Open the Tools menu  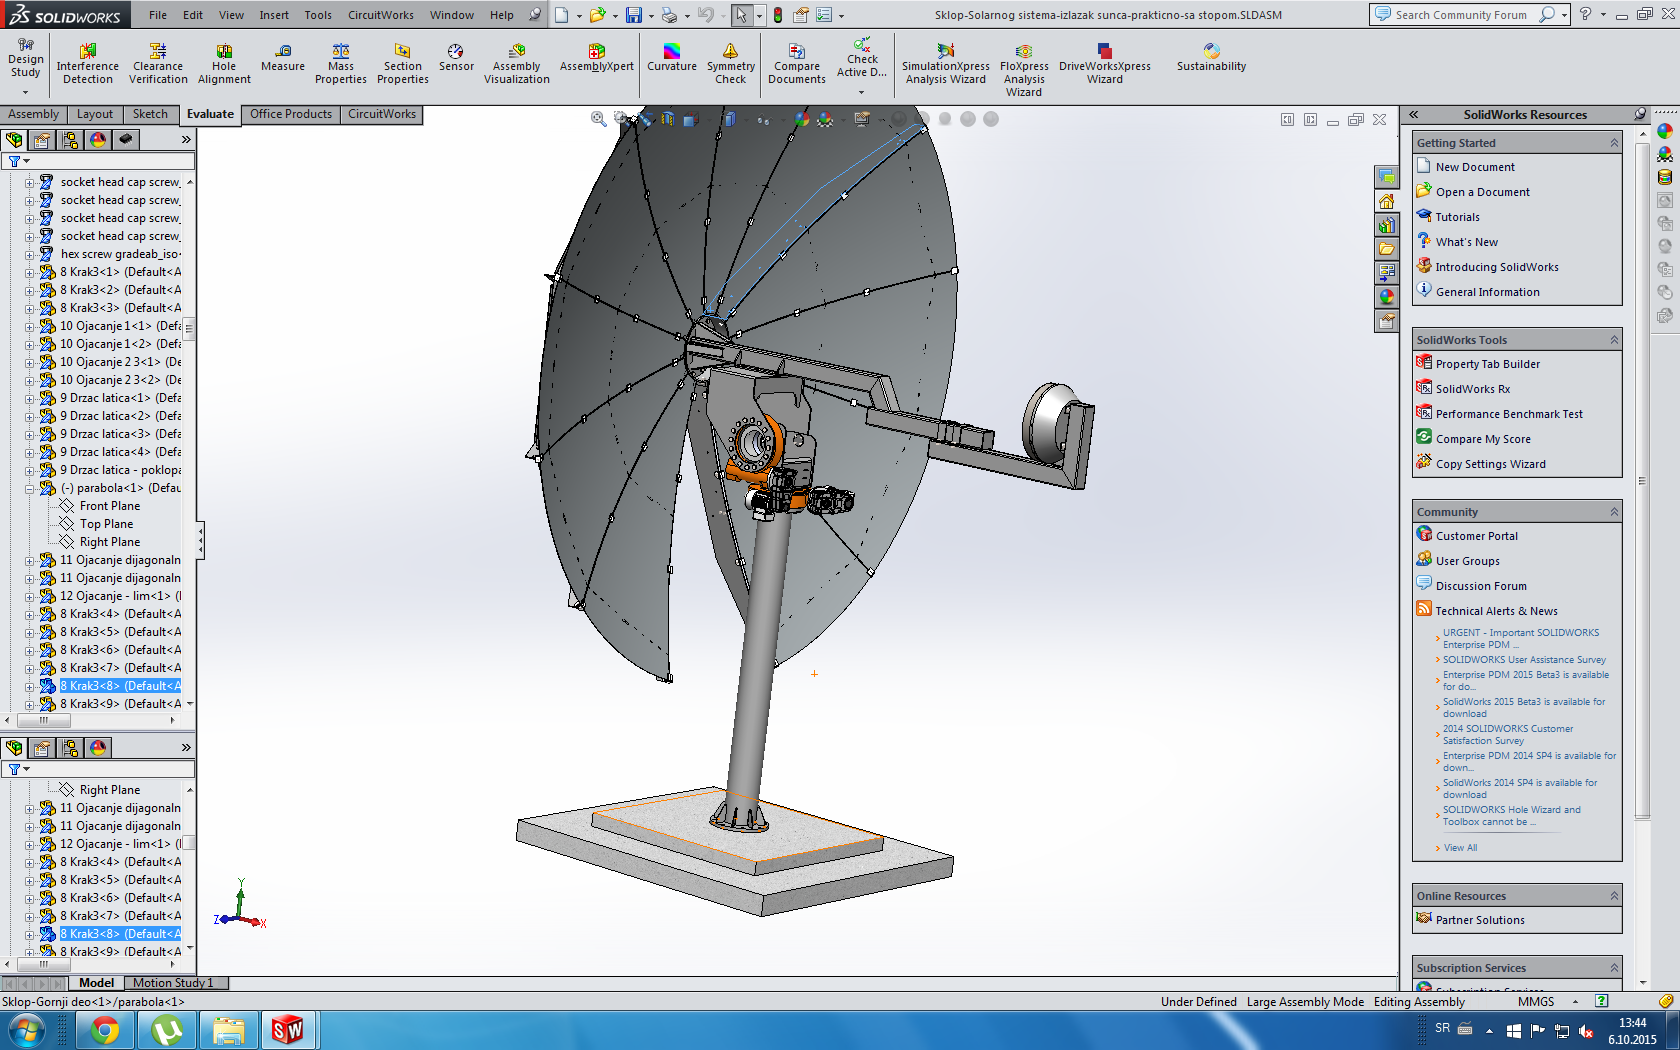tap(318, 15)
